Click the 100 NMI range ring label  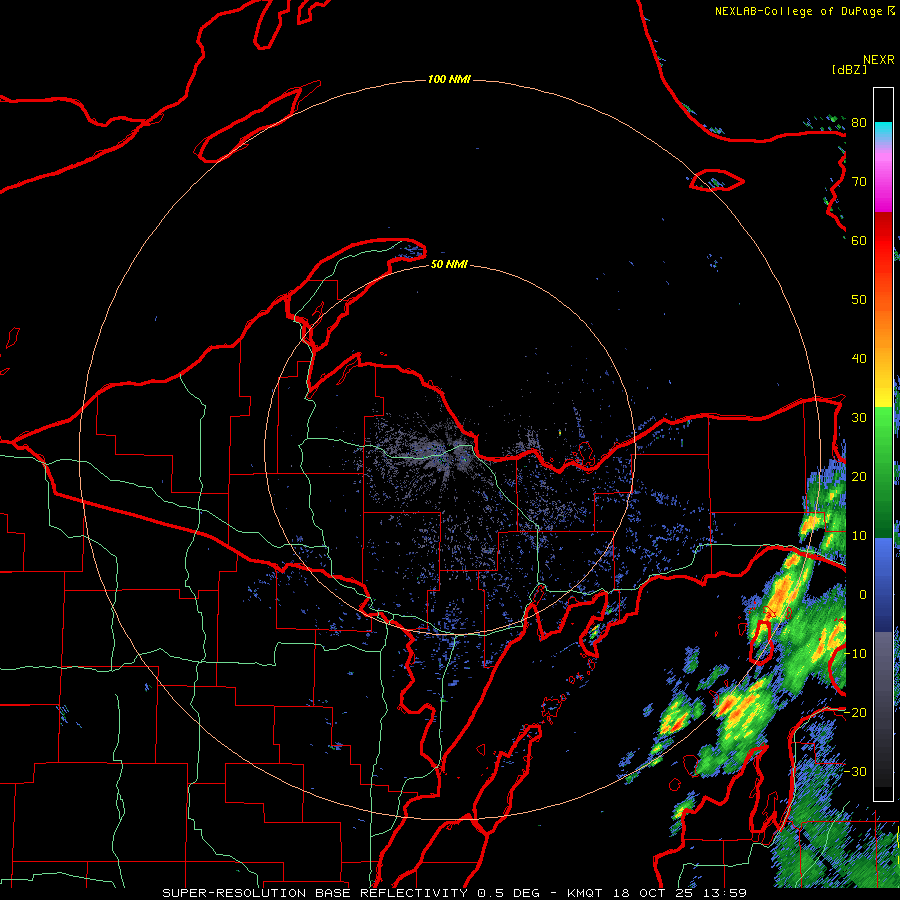449,79
